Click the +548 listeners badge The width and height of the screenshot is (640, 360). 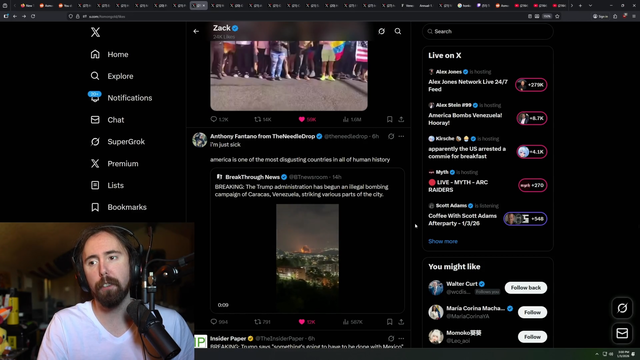(x=525, y=219)
